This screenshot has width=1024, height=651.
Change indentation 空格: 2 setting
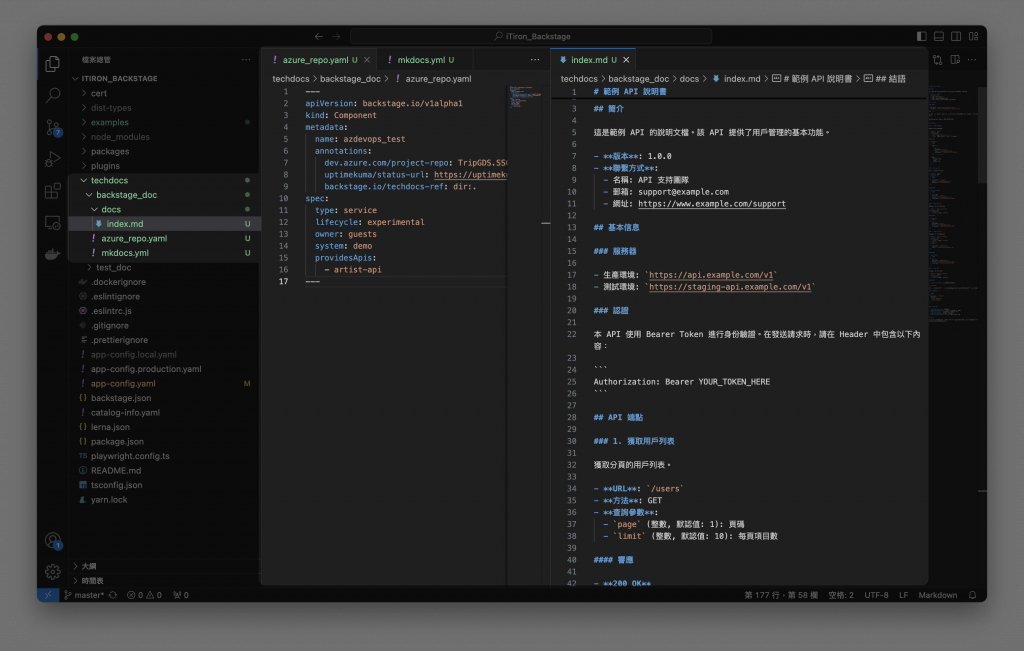pos(840,595)
